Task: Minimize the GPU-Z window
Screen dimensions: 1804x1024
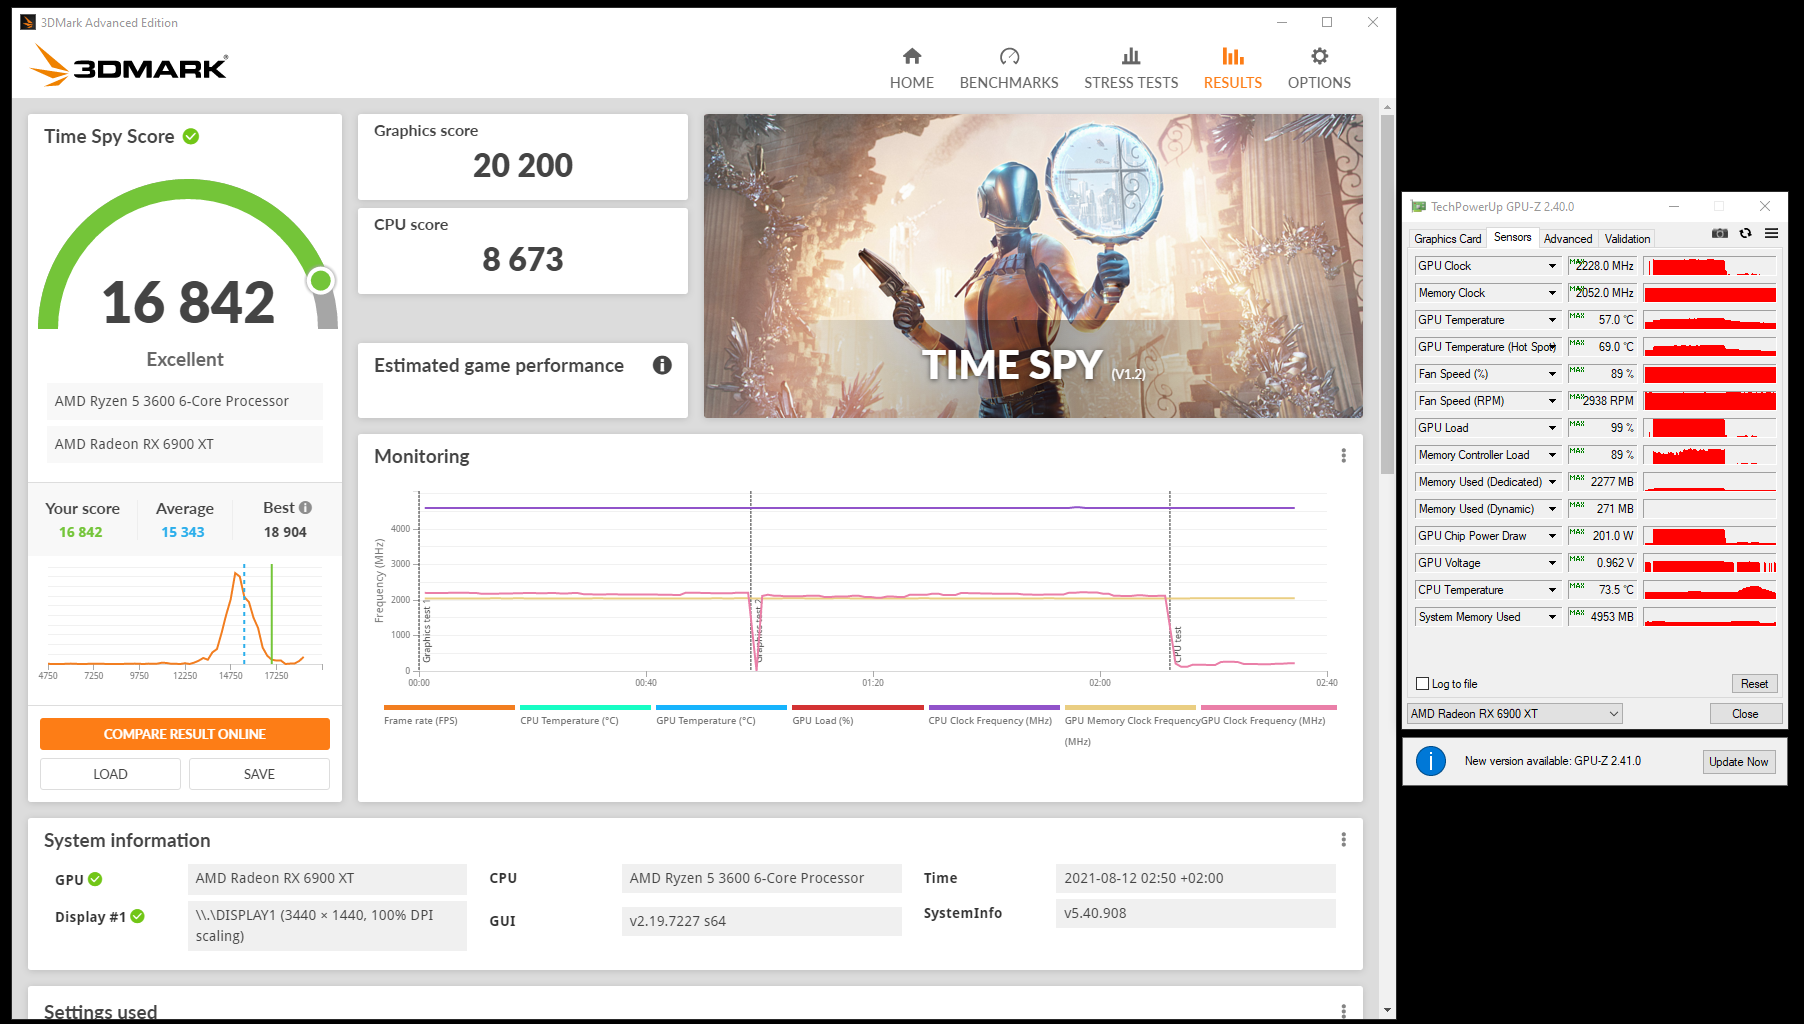Action: pyautogui.click(x=1673, y=207)
